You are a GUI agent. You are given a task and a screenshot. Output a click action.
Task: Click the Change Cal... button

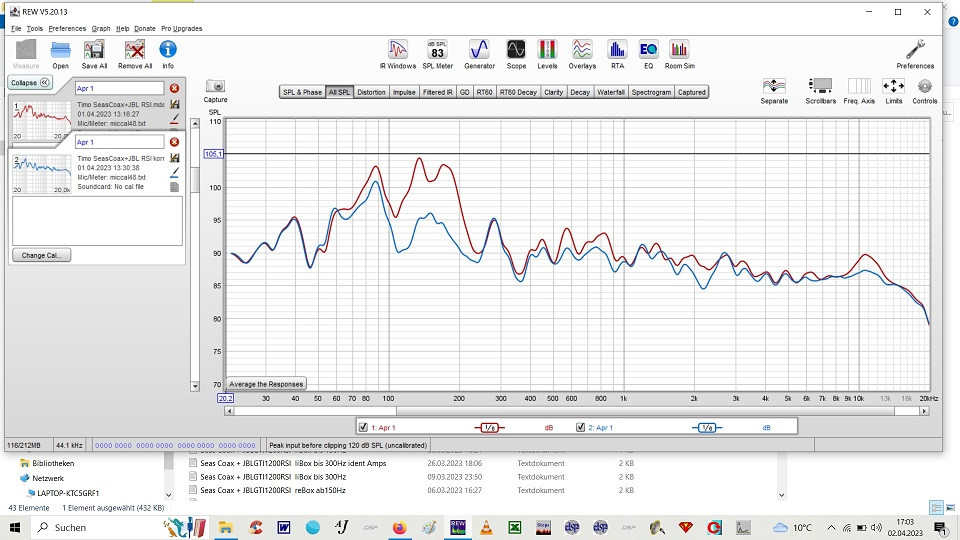42,255
